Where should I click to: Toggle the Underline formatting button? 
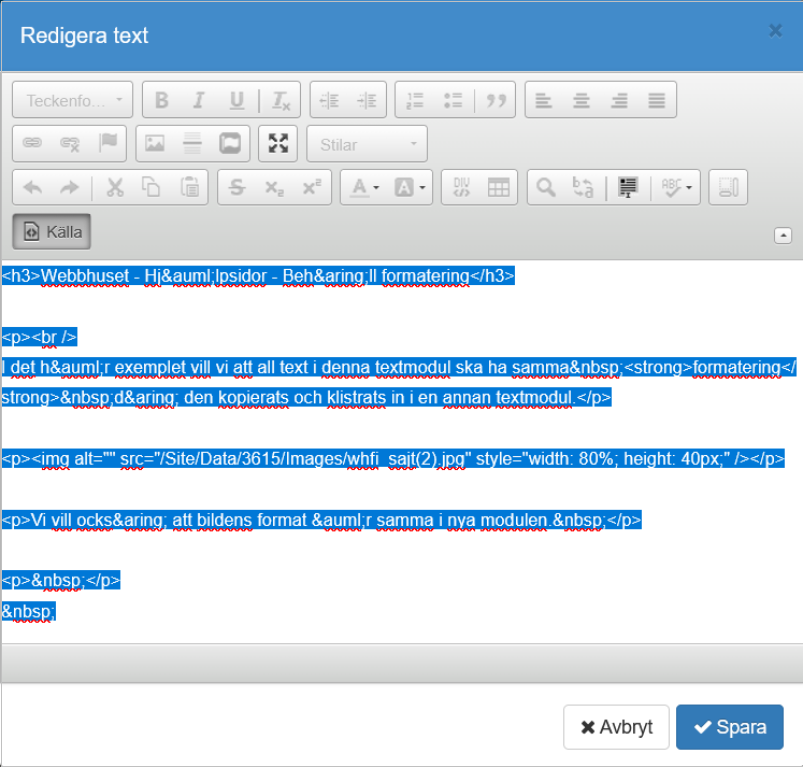(237, 100)
